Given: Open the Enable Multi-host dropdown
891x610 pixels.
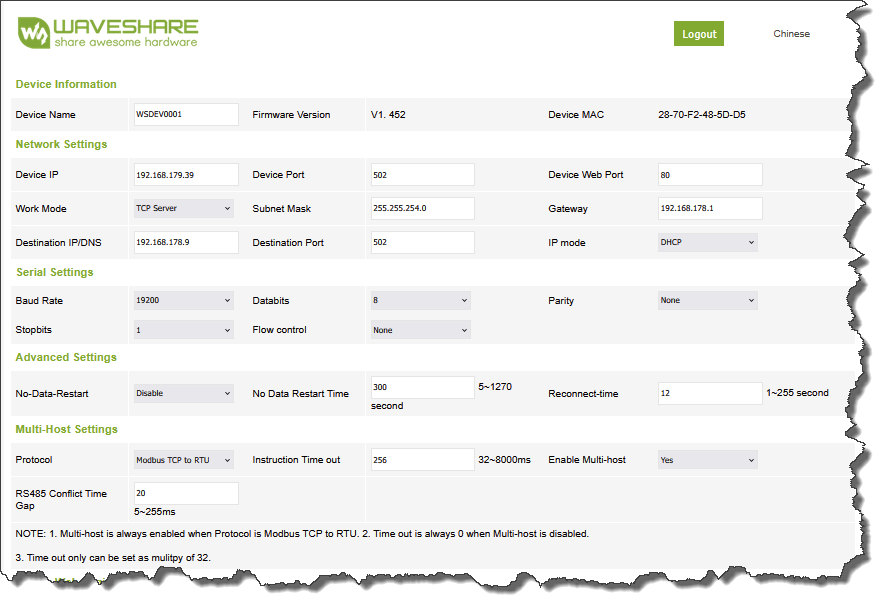Looking at the screenshot, I should pyautogui.click(x=707, y=460).
